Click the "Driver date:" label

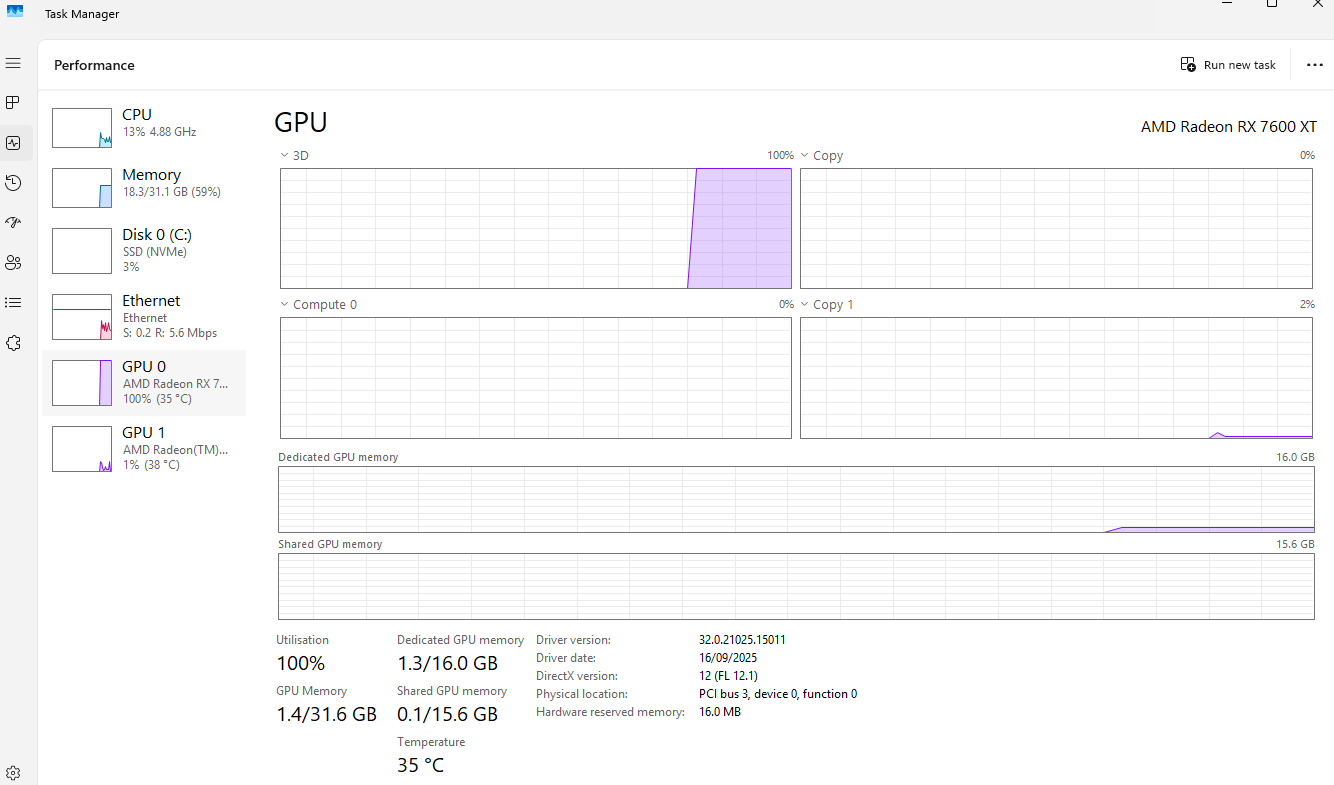pyautogui.click(x=566, y=658)
